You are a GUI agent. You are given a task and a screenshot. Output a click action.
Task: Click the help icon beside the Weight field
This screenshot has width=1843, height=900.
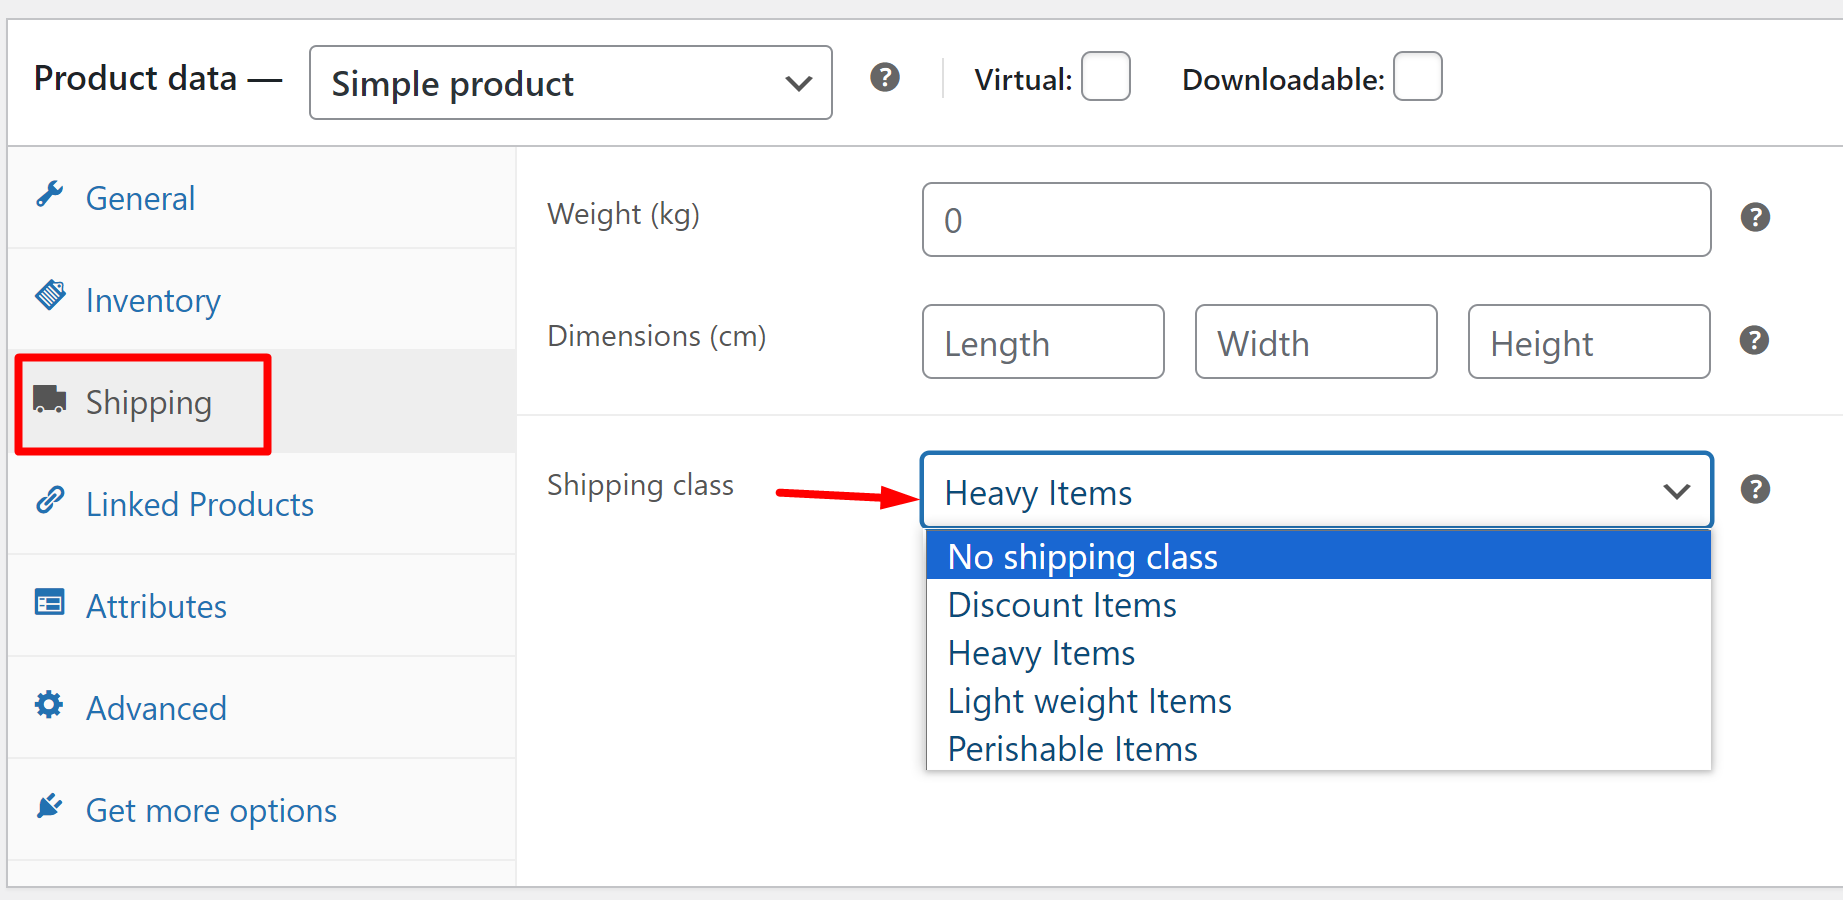[1756, 217]
